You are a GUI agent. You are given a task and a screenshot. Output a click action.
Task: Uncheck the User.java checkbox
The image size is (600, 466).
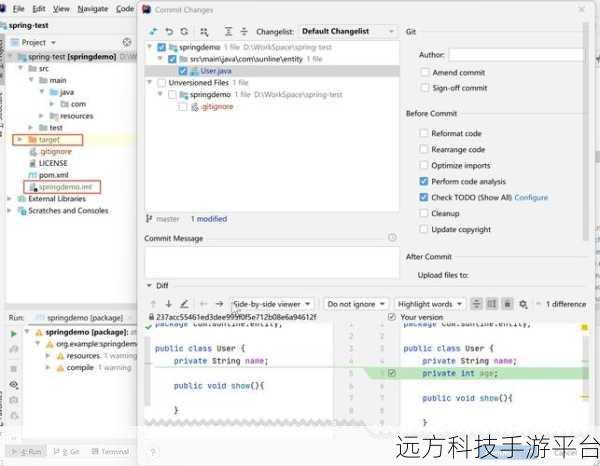pyautogui.click(x=183, y=71)
